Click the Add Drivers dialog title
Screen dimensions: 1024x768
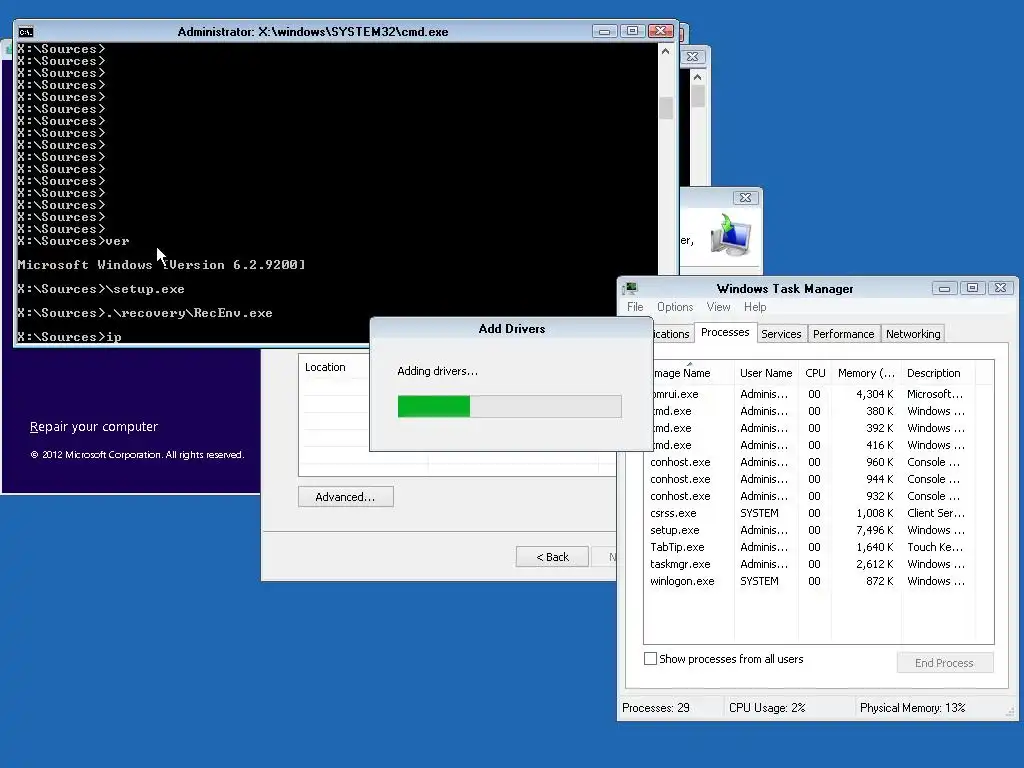pyautogui.click(x=511, y=328)
